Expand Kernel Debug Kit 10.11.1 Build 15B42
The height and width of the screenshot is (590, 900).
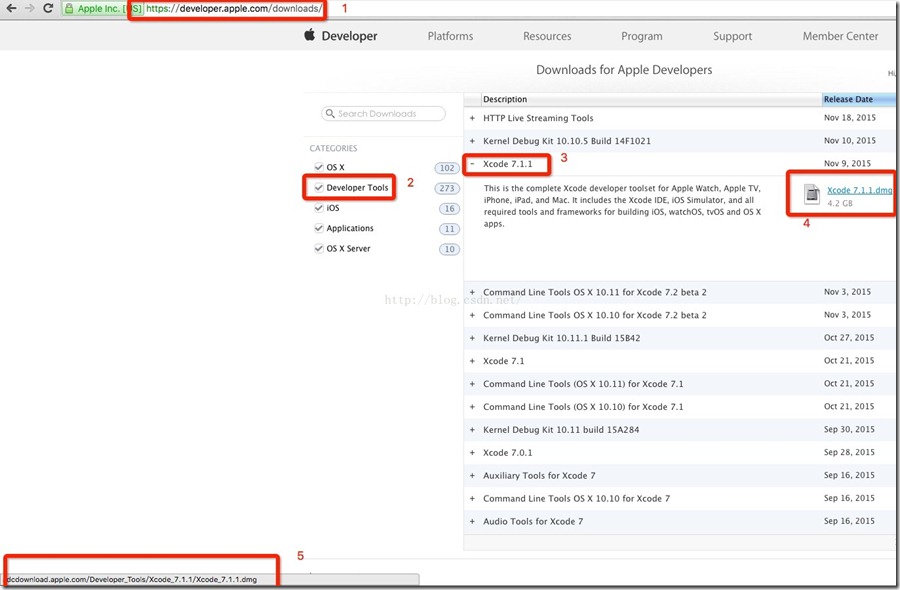point(472,338)
